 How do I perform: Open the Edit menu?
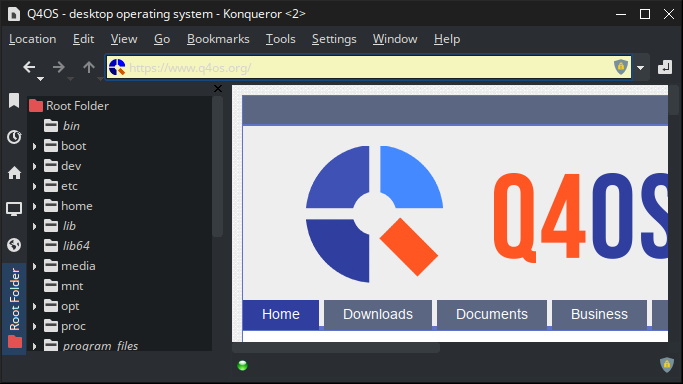coord(83,39)
